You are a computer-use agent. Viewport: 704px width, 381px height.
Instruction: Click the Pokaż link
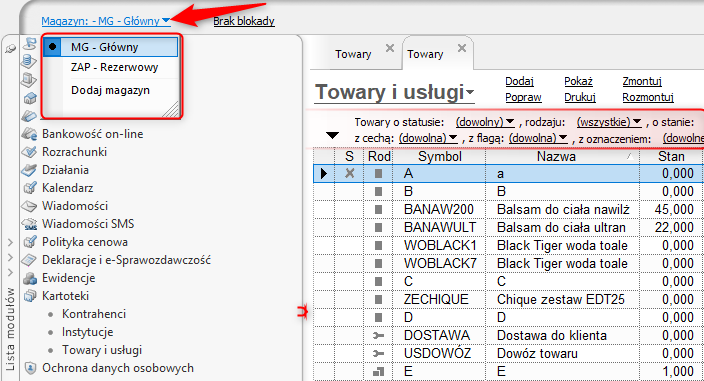(578, 81)
